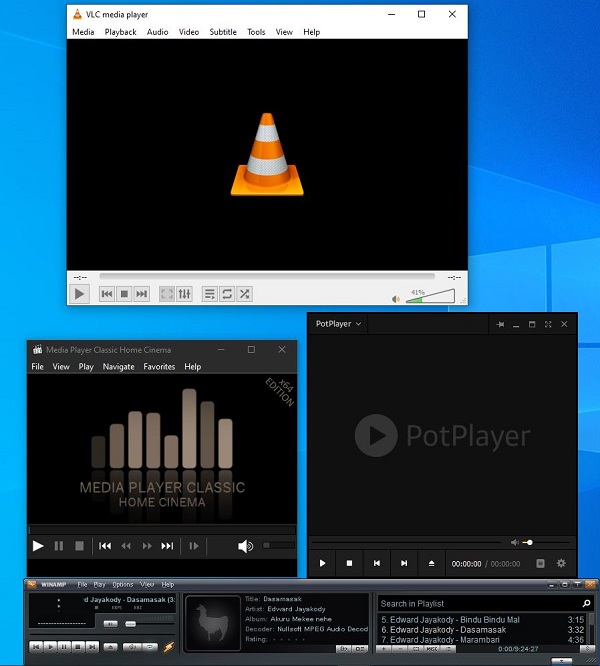
Task: Open the MPC-HC Navigate menu
Action: [x=118, y=367]
